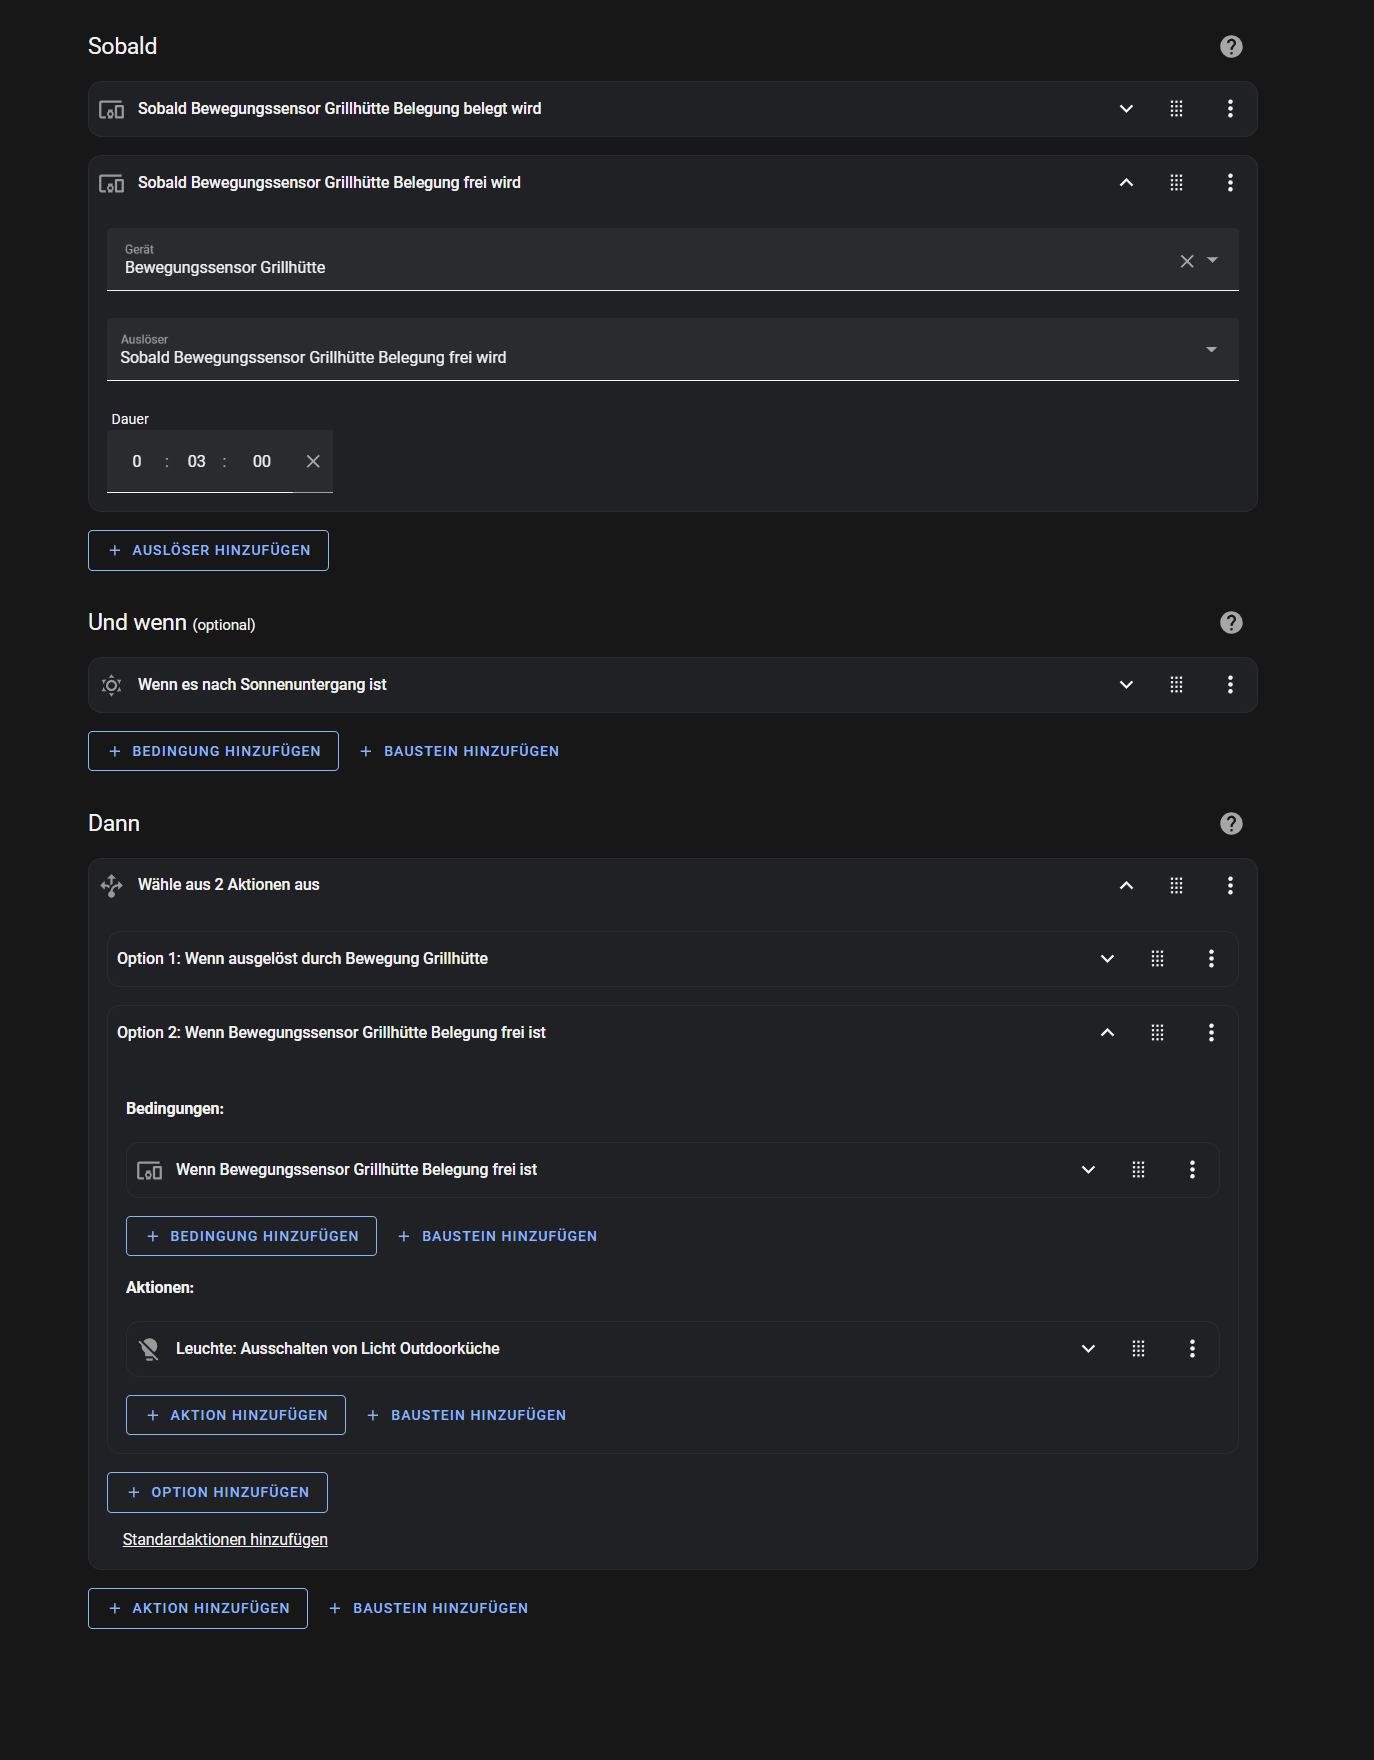Image resolution: width=1374 pixels, height=1760 pixels.
Task: Collapse Option 2 Belegung frei ist
Action: coord(1107,1033)
